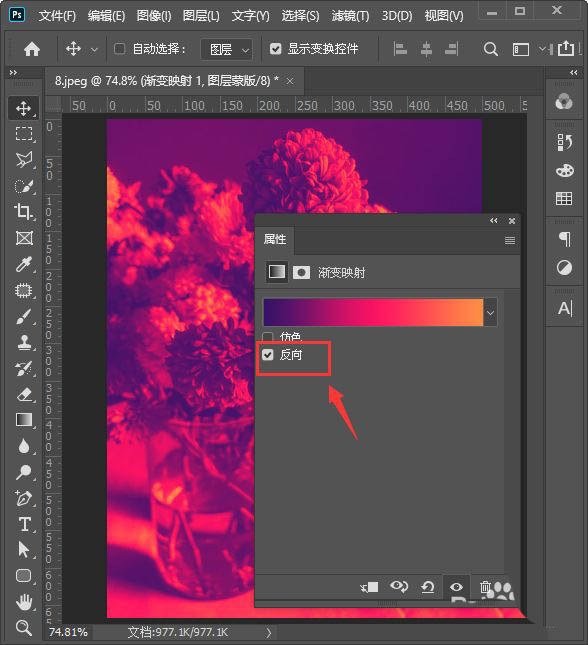Select the Eraser tool

tap(24, 394)
